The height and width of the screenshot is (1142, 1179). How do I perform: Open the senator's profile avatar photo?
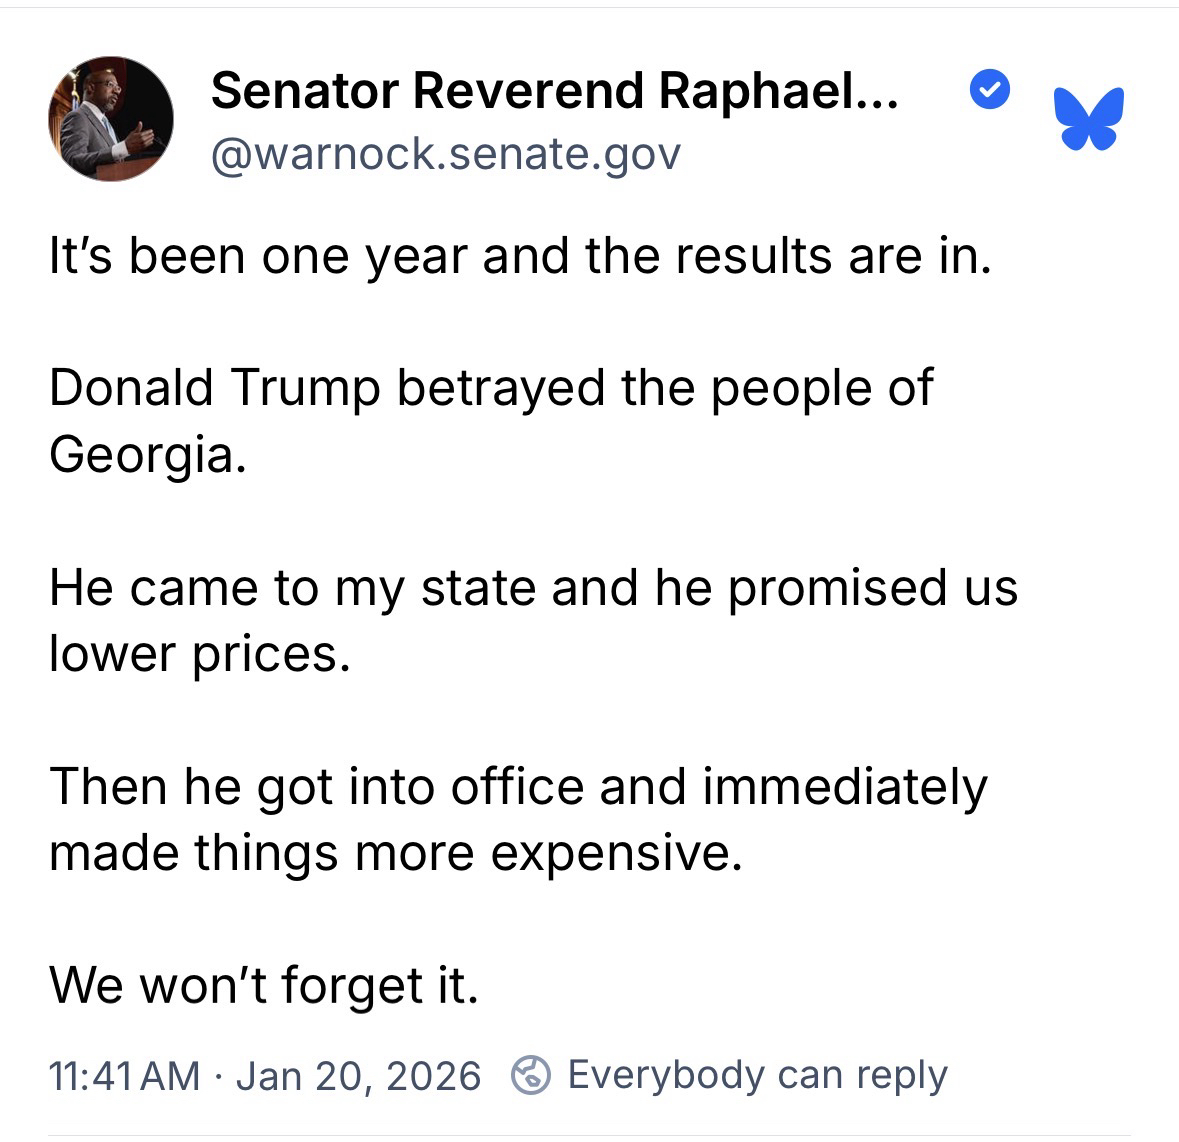(x=110, y=119)
